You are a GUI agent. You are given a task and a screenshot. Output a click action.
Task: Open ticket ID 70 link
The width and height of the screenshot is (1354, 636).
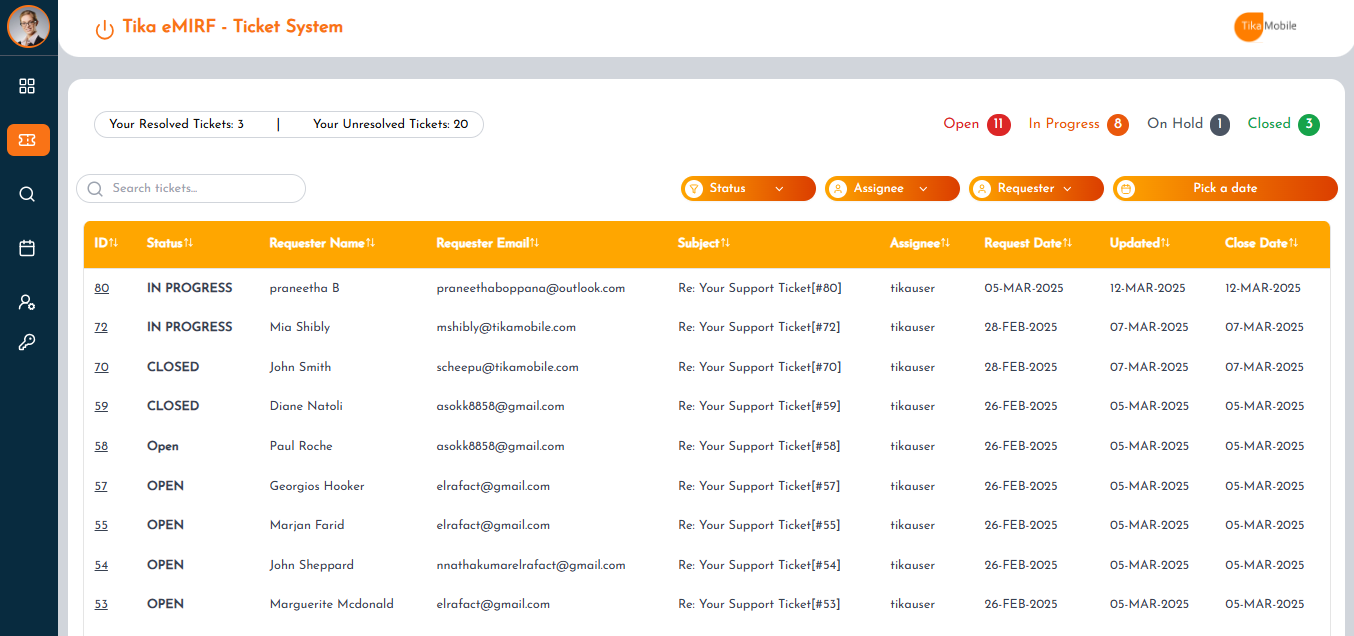[101, 367]
